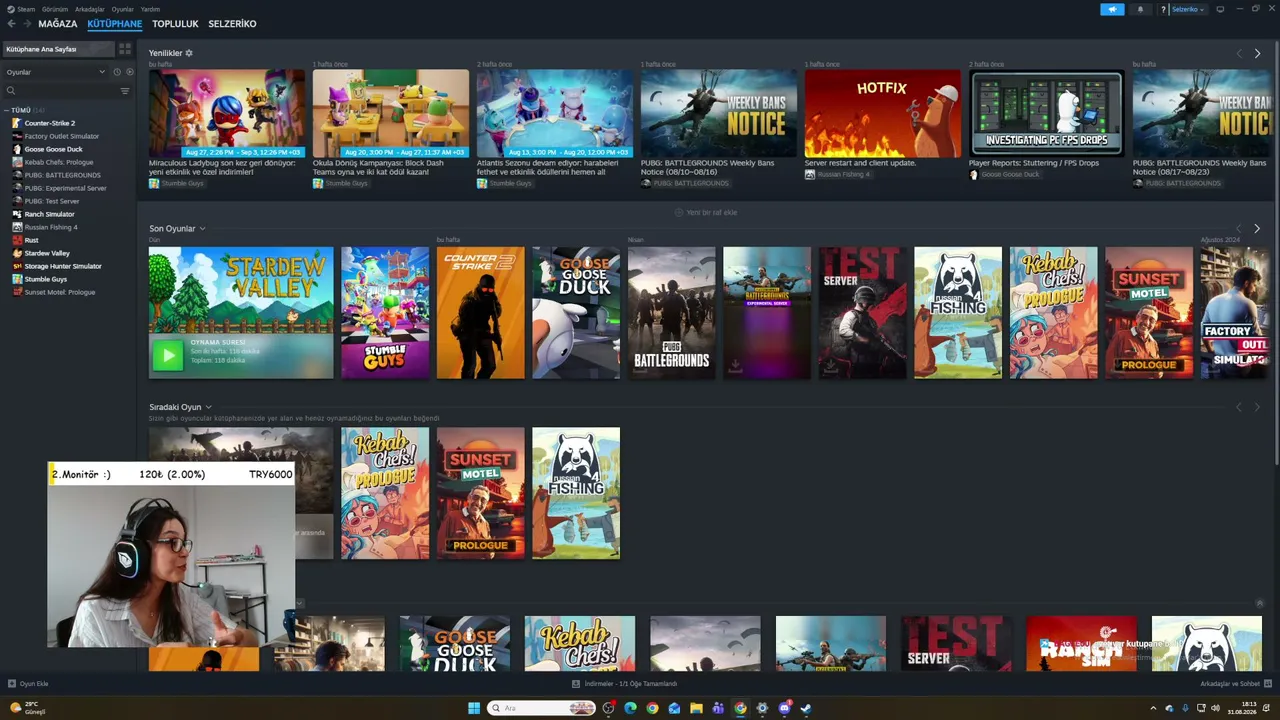1280x720 pixels.
Task: Open advanced filter options icon beside search
Action: [125, 91]
